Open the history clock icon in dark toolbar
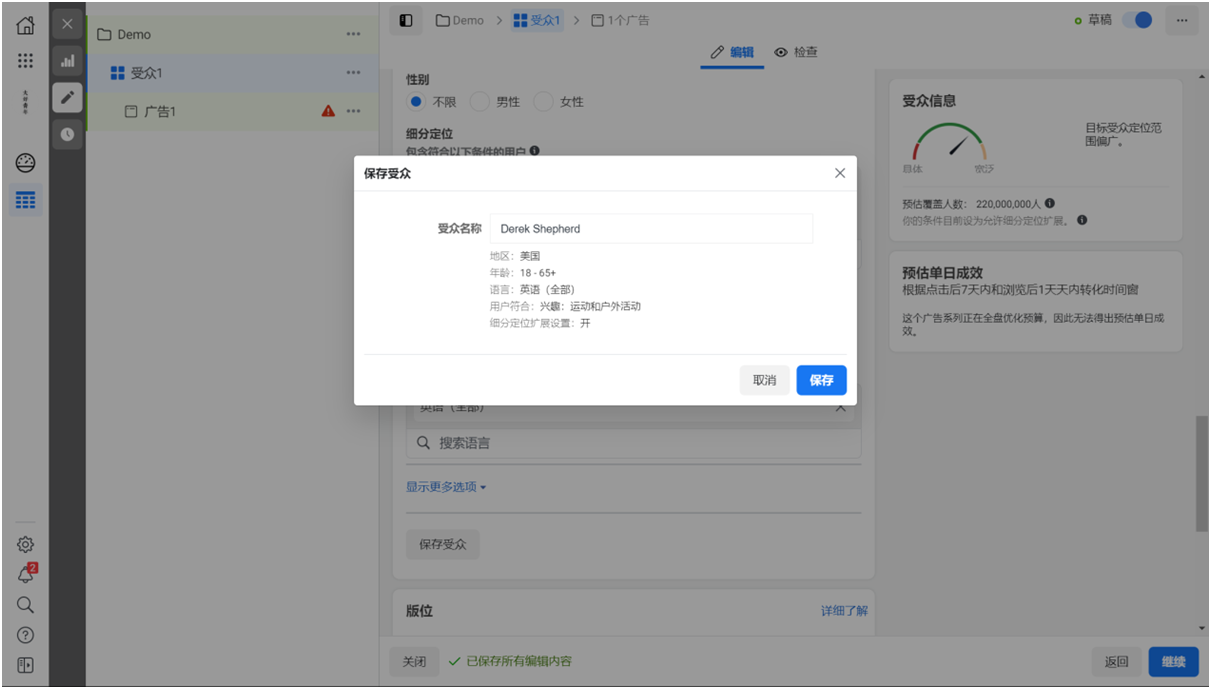 pyautogui.click(x=67, y=134)
